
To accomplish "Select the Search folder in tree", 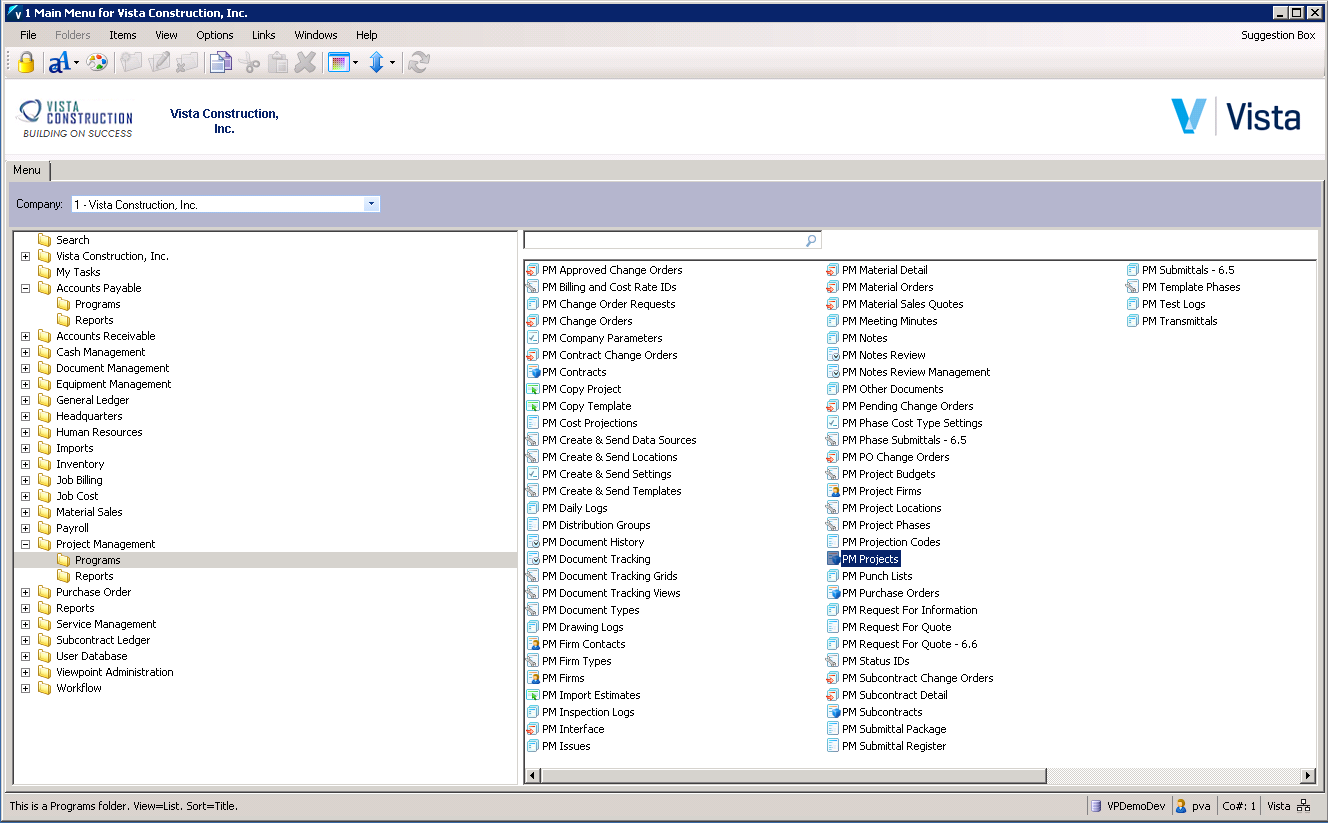I will pos(73,240).
